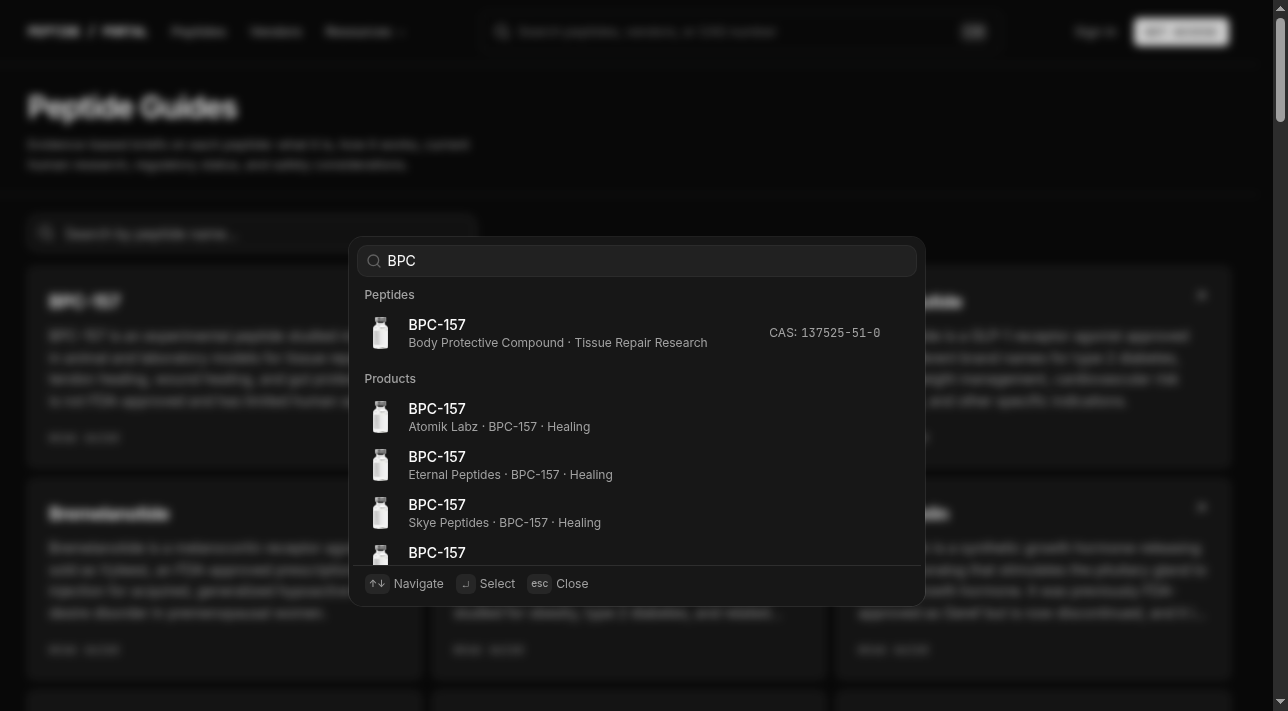The width and height of the screenshot is (1288, 711).
Task: Click the CAS: 137525-51-0 text
Action: [824, 333]
